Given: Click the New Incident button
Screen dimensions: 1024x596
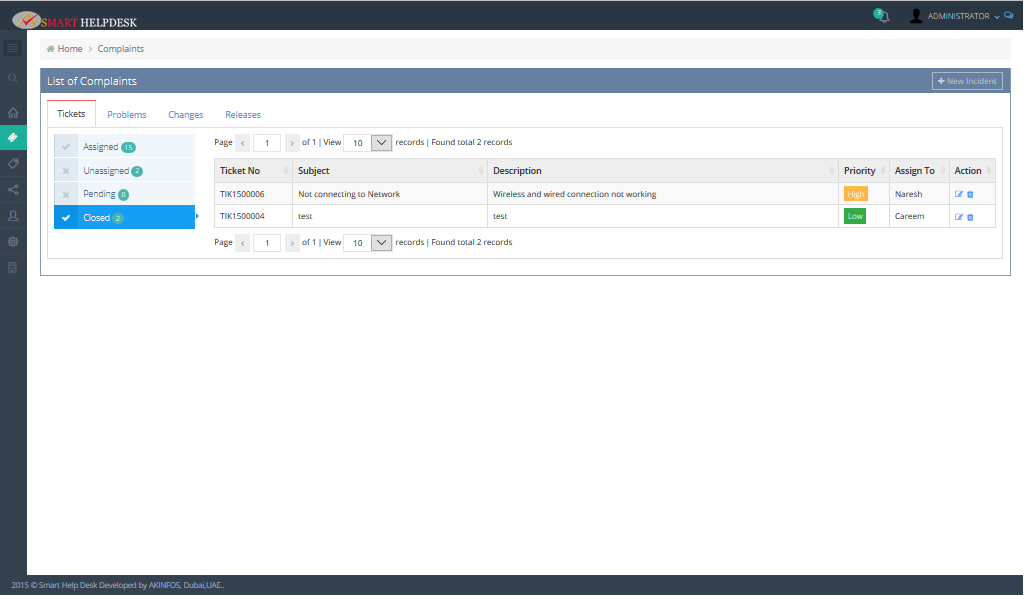Looking at the screenshot, I should [967, 81].
